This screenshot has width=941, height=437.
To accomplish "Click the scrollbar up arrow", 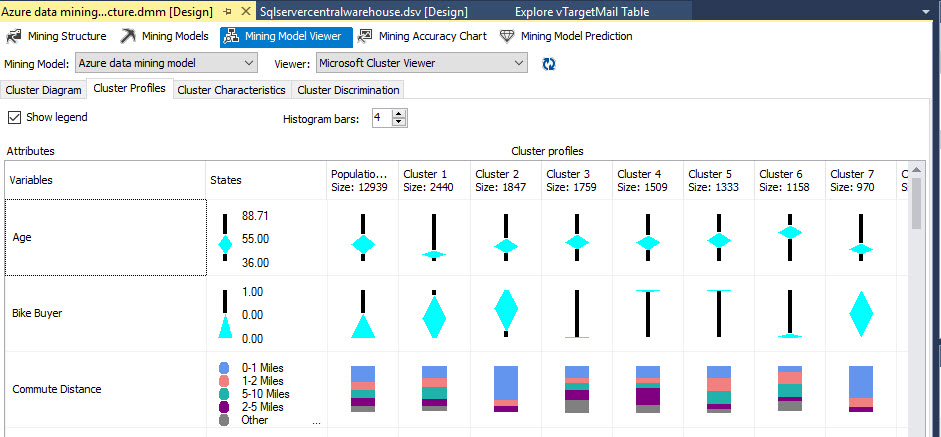I will pyautogui.click(x=916, y=168).
